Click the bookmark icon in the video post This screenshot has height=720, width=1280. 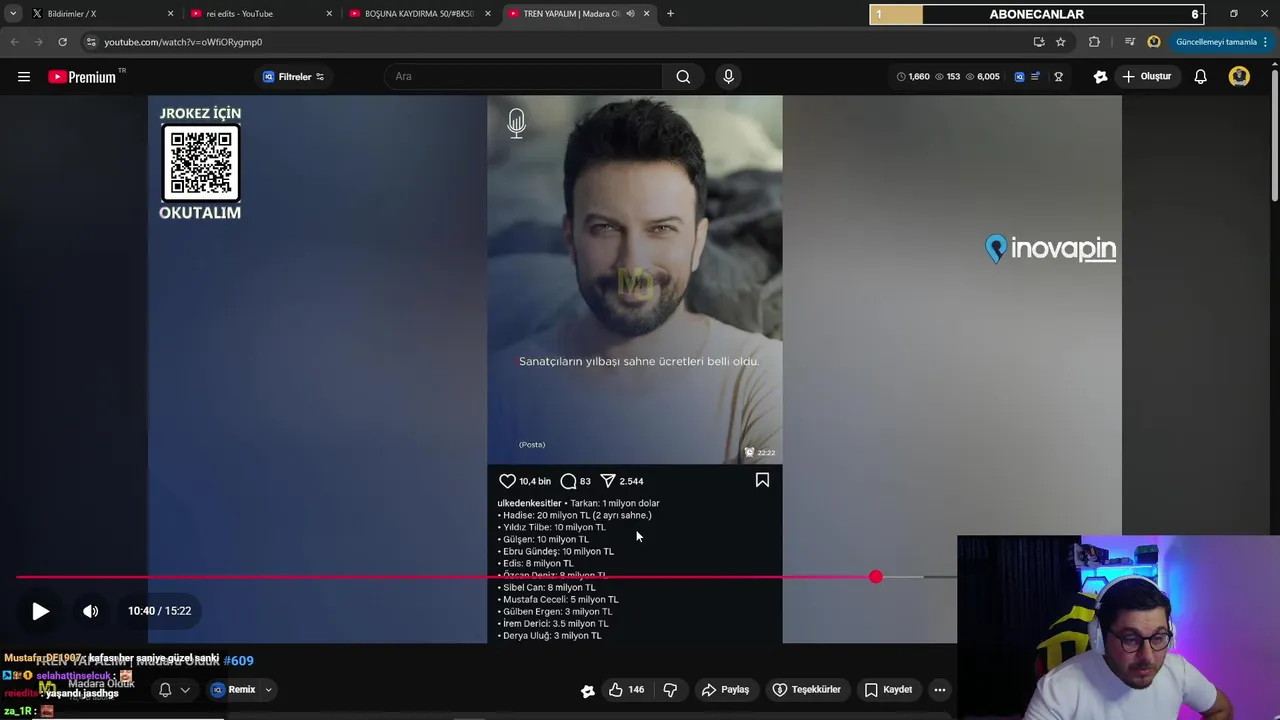point(762,480)
